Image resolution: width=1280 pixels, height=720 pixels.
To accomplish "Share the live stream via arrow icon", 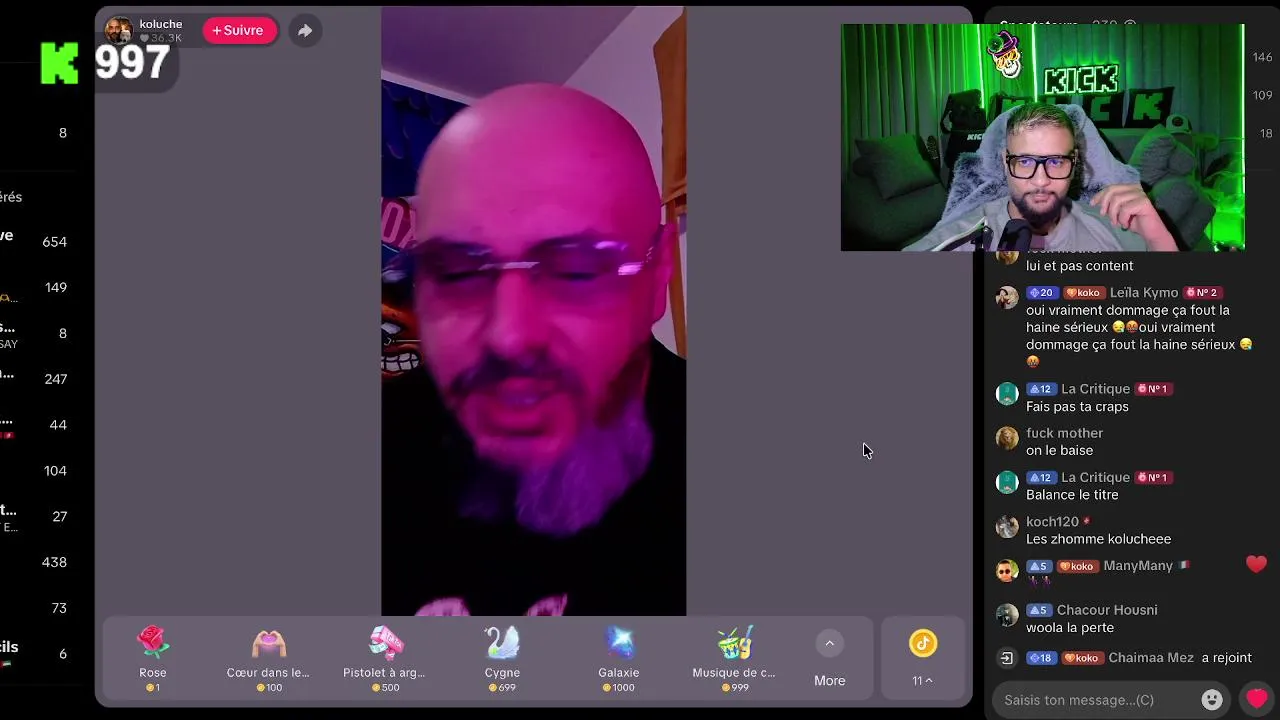I will pyautogui.click(x=305, y=30).
